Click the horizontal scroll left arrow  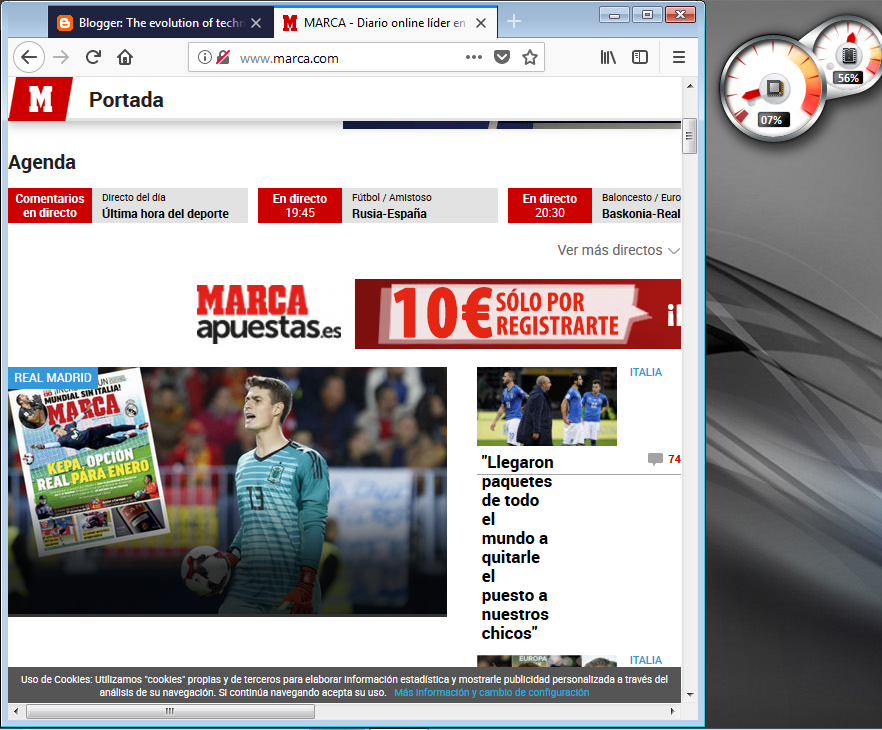[x=16, y=711]
